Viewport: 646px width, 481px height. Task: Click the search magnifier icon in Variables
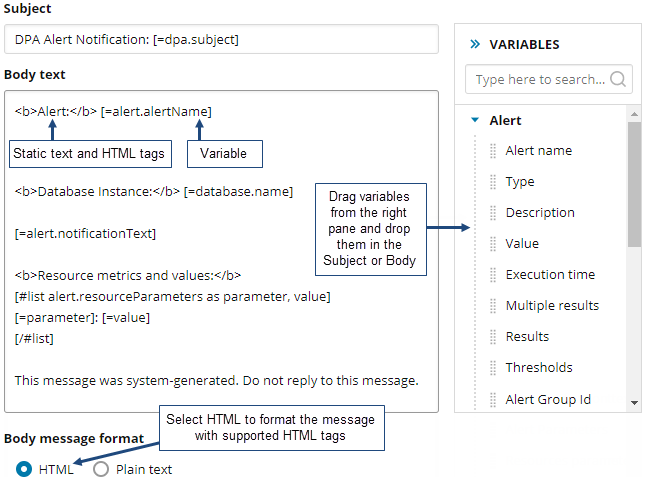coord(619,79)
